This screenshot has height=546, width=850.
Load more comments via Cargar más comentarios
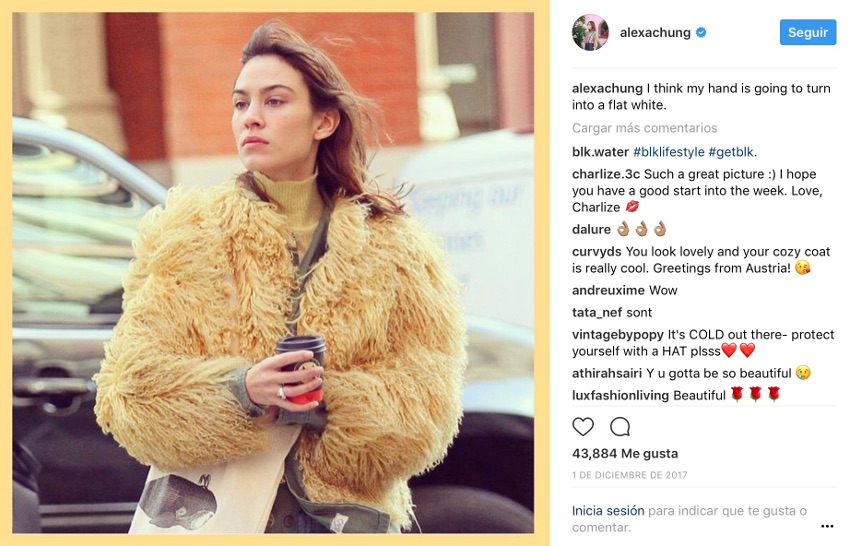pyautogui.click(x=645, y=128)
